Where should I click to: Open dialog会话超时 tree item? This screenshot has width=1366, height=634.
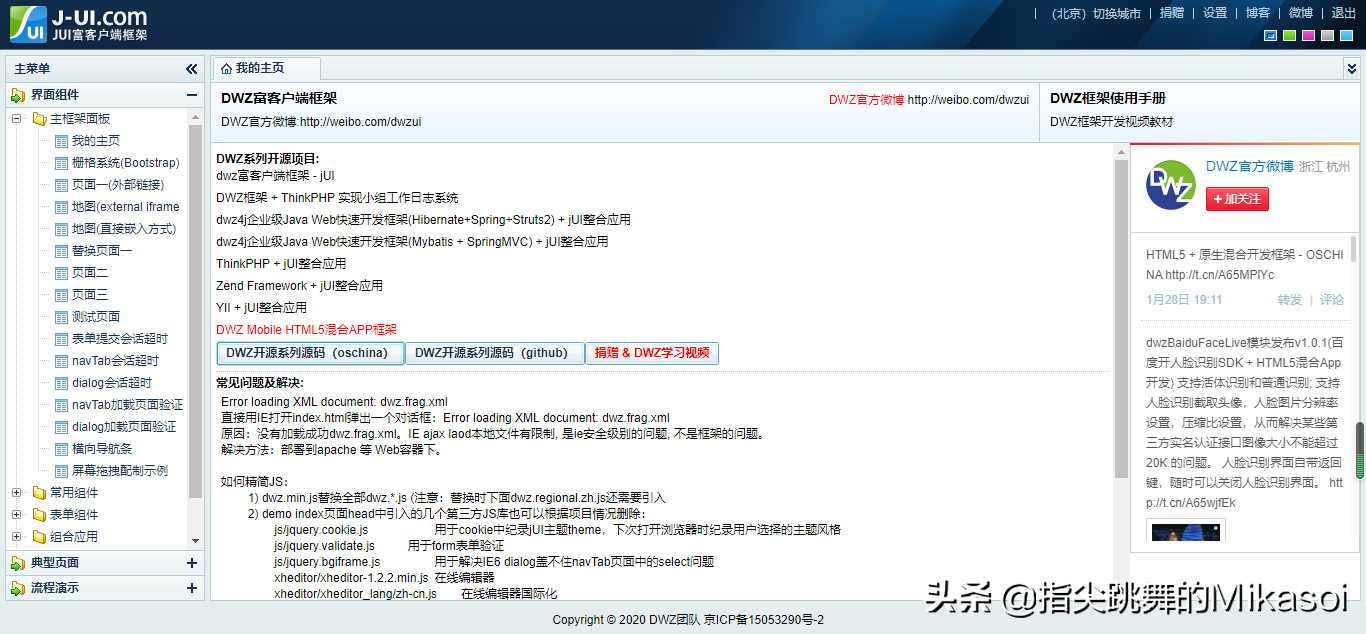pyautogui.click(x=112, y=383)
